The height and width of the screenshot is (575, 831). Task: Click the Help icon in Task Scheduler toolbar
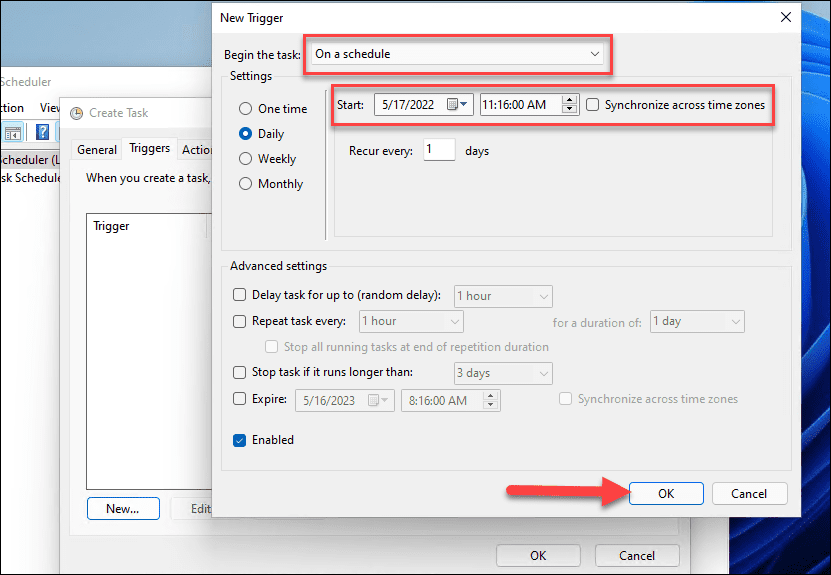click(x=43, y=132)
